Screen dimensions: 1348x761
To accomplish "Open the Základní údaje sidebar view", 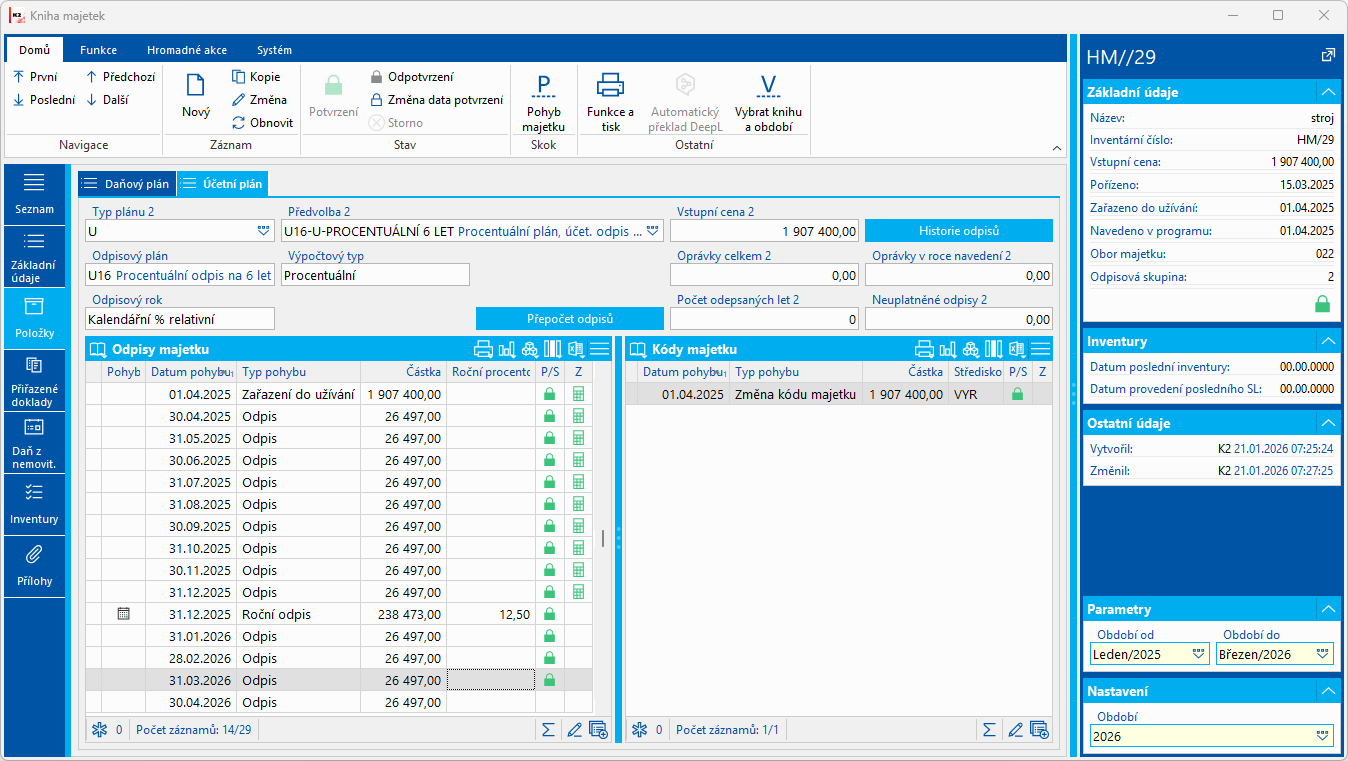I will point(35,256).
